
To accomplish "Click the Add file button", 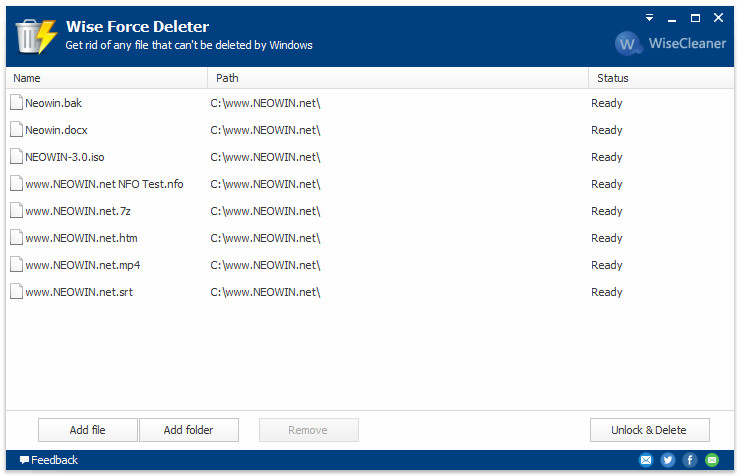I will tap(88, 430).
